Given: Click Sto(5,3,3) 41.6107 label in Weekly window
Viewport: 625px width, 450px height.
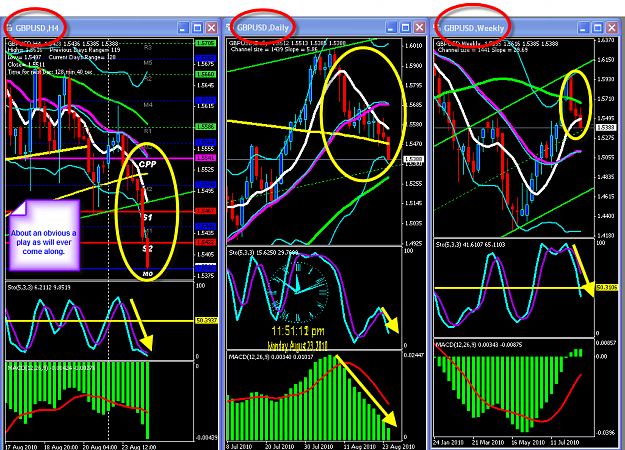Looking at the screenshot, I should click(x=470, y=244).
